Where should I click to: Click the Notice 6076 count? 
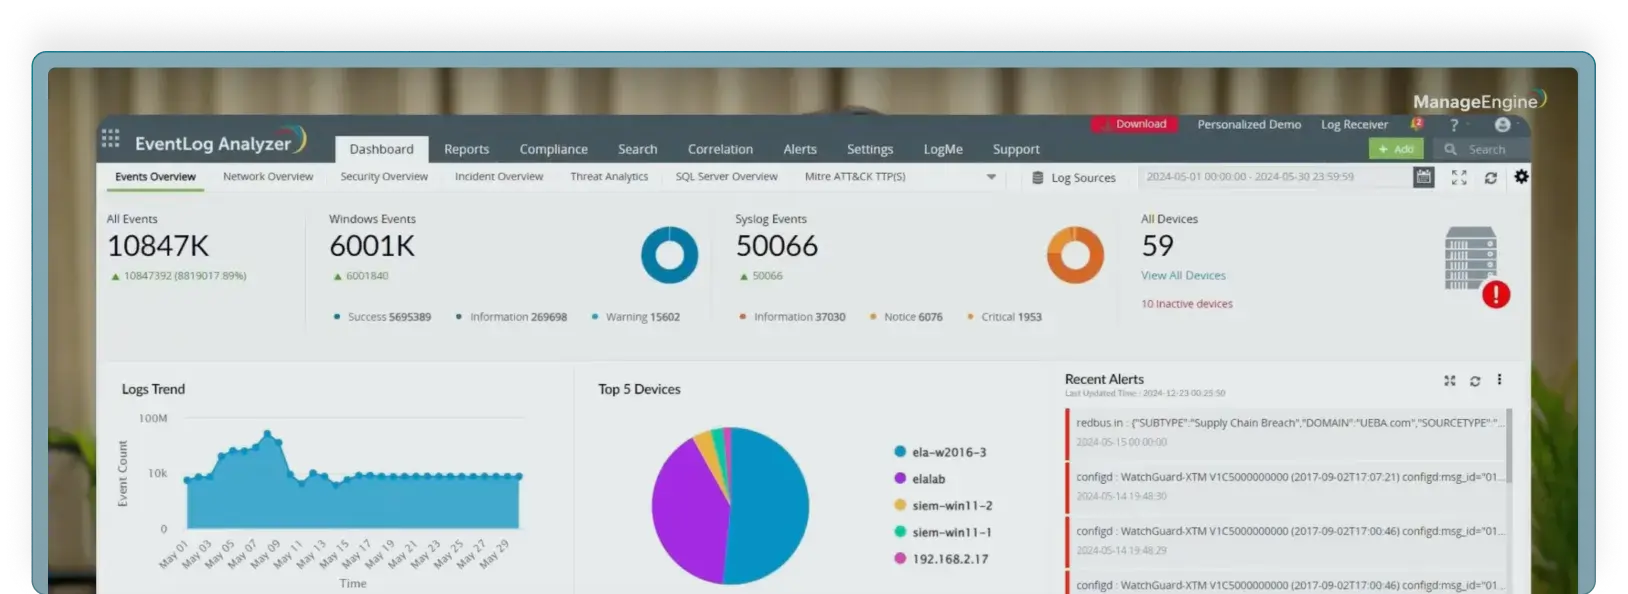coord(906,317)
